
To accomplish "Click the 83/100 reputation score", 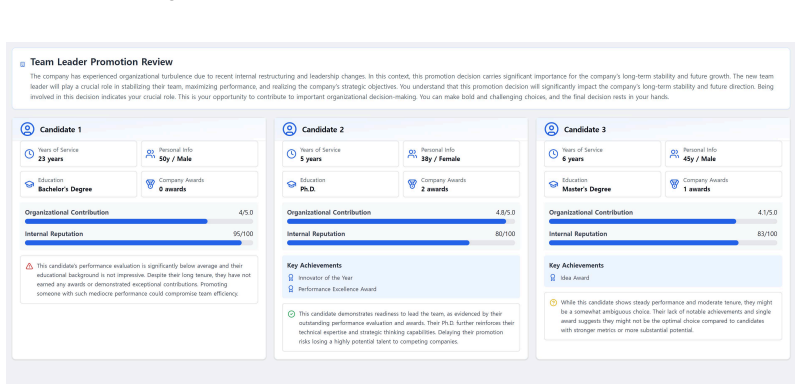I will pos(767,234).
